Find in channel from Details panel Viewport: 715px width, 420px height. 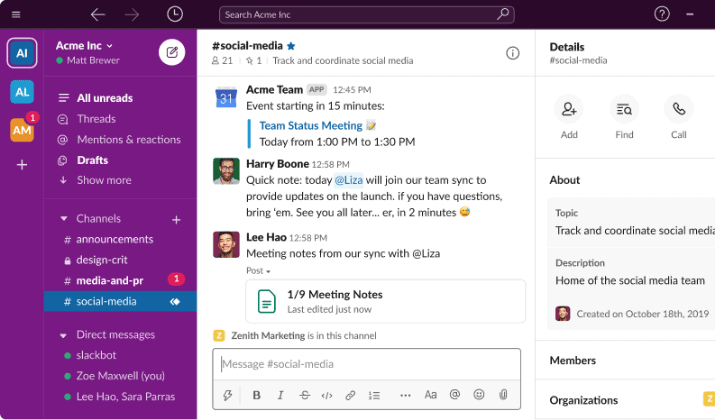point(624,109)
